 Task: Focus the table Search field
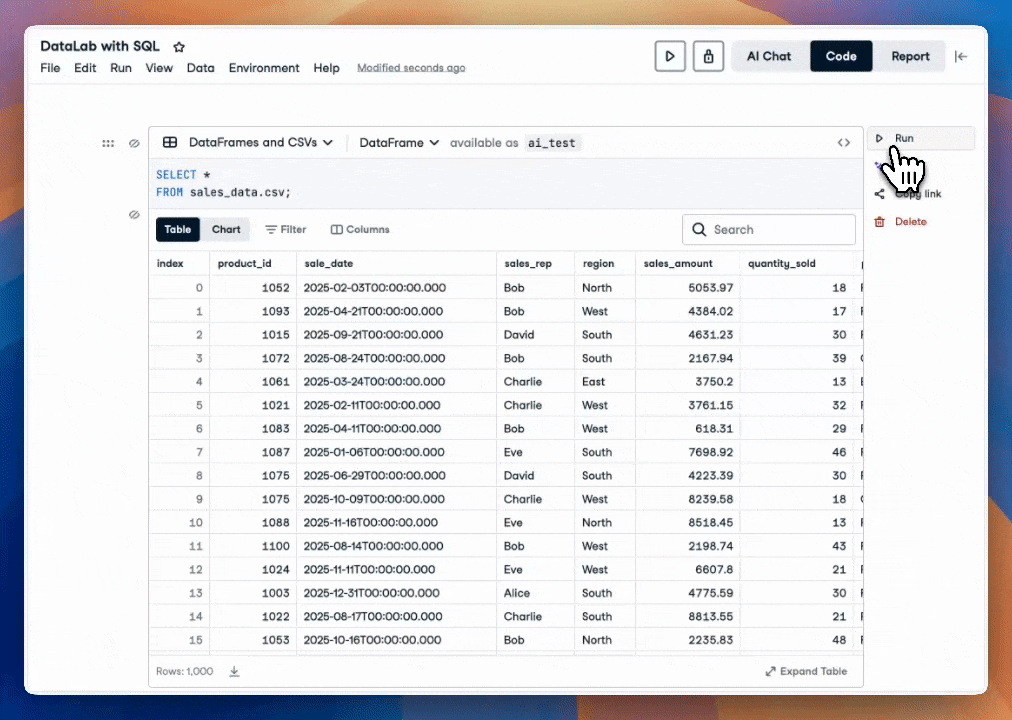769,230
